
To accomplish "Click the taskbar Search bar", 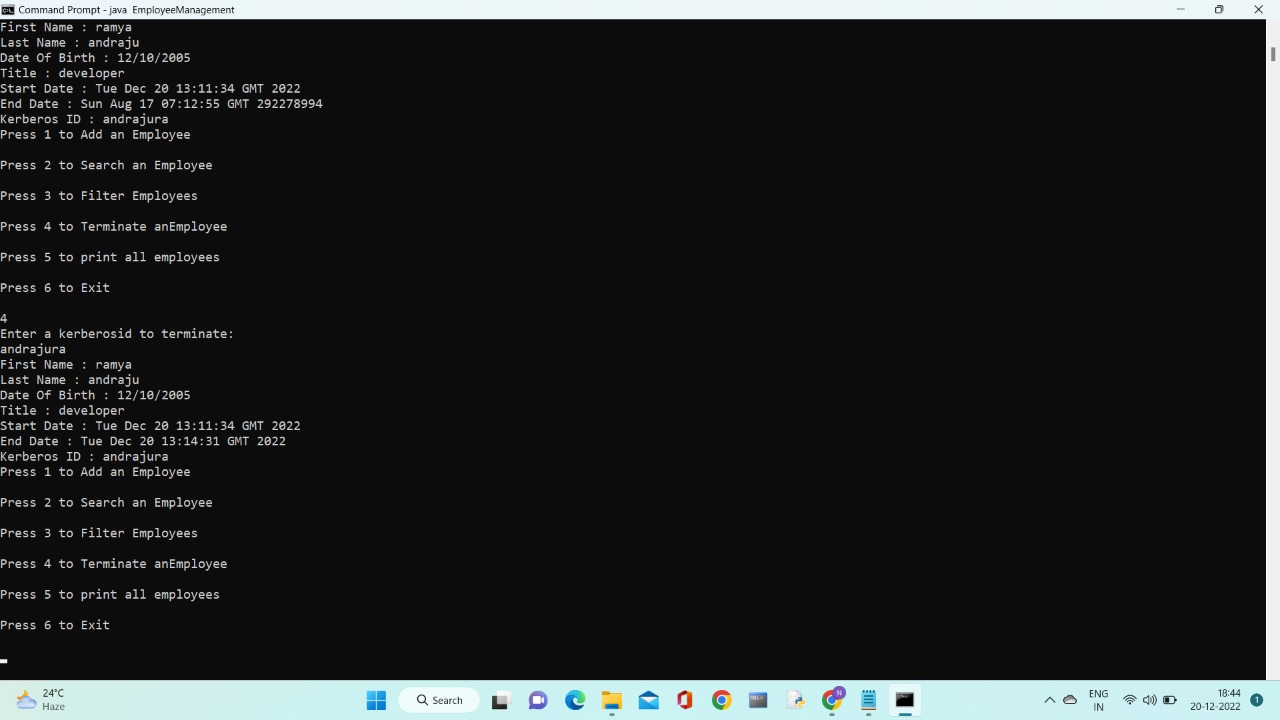I will click(439, 700).
